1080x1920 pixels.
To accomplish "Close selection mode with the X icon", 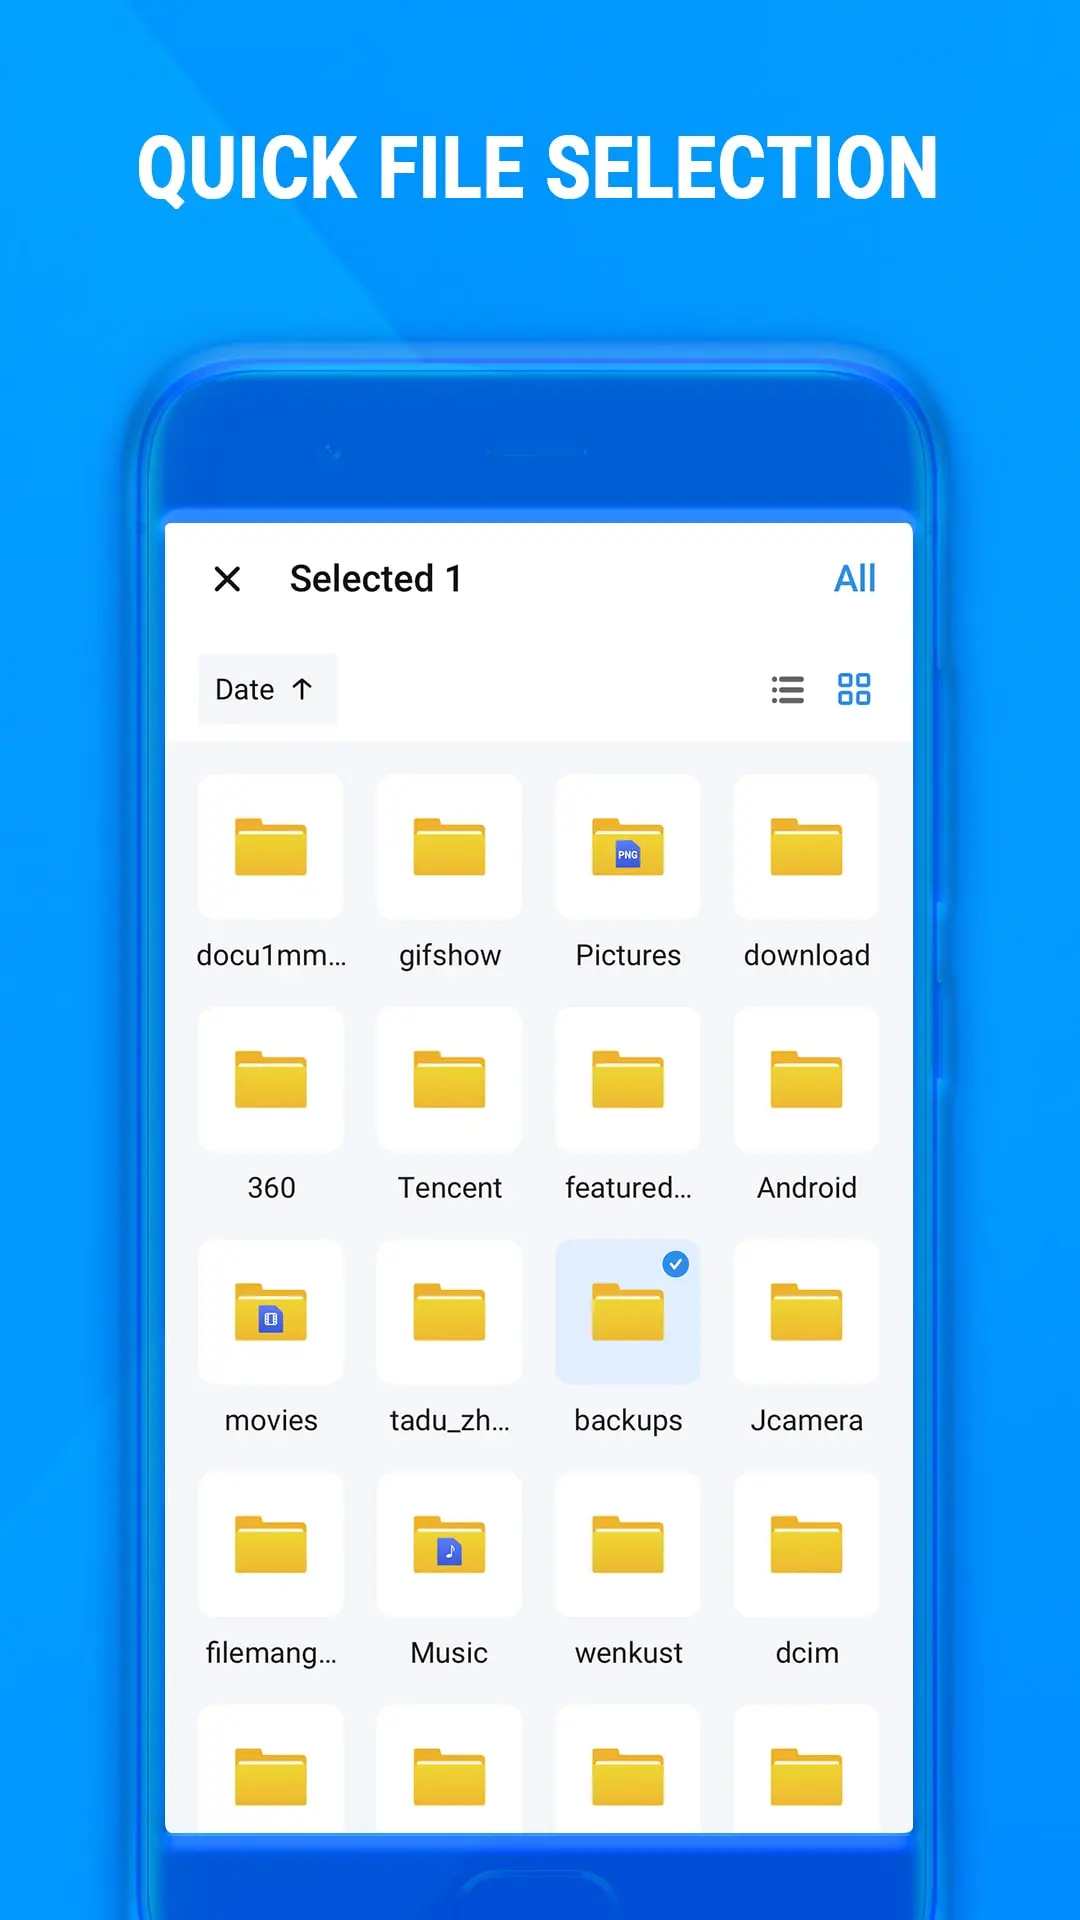I will pyautogui.click(x=227, y=578).
